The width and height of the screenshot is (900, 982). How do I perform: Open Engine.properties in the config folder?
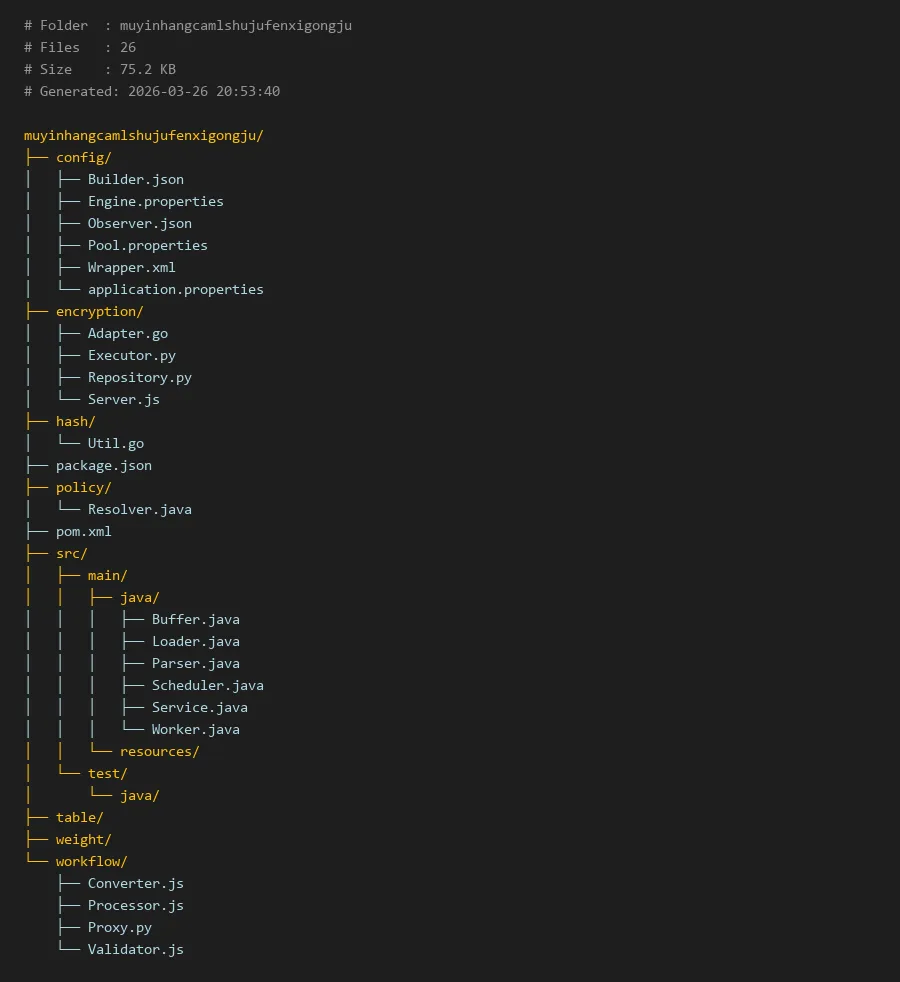[155, 201]
